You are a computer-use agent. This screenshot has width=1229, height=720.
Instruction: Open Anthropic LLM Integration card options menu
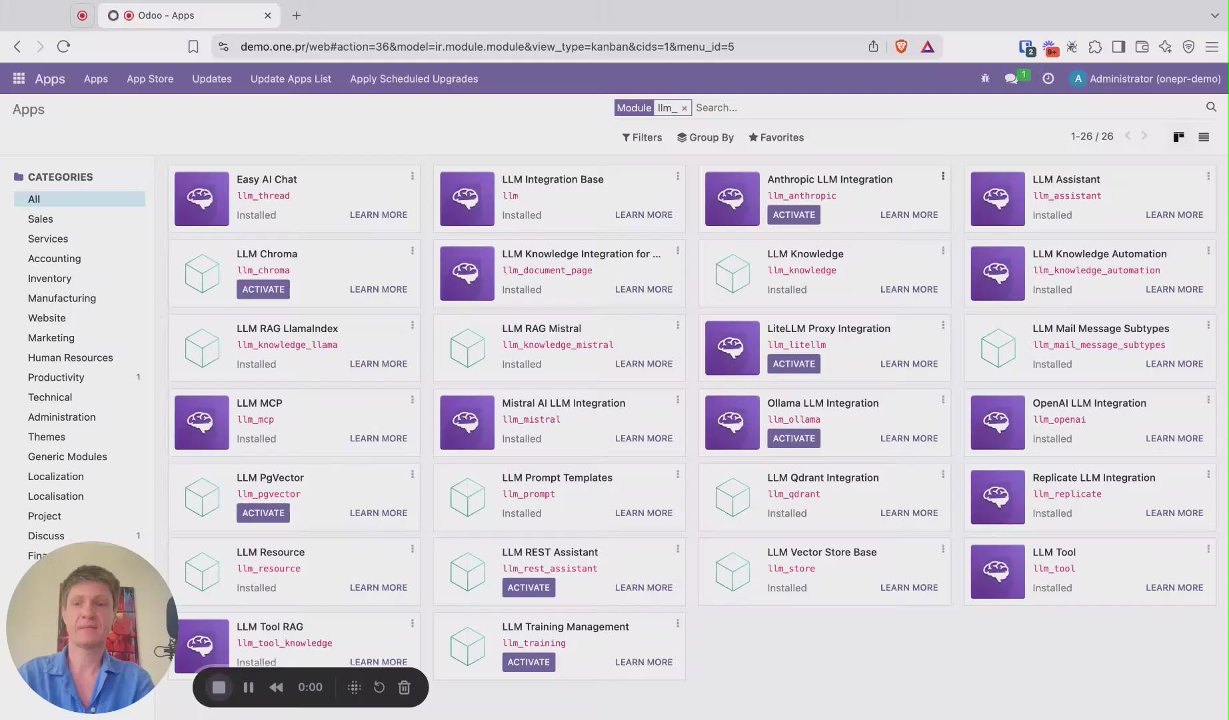[942, 176]
